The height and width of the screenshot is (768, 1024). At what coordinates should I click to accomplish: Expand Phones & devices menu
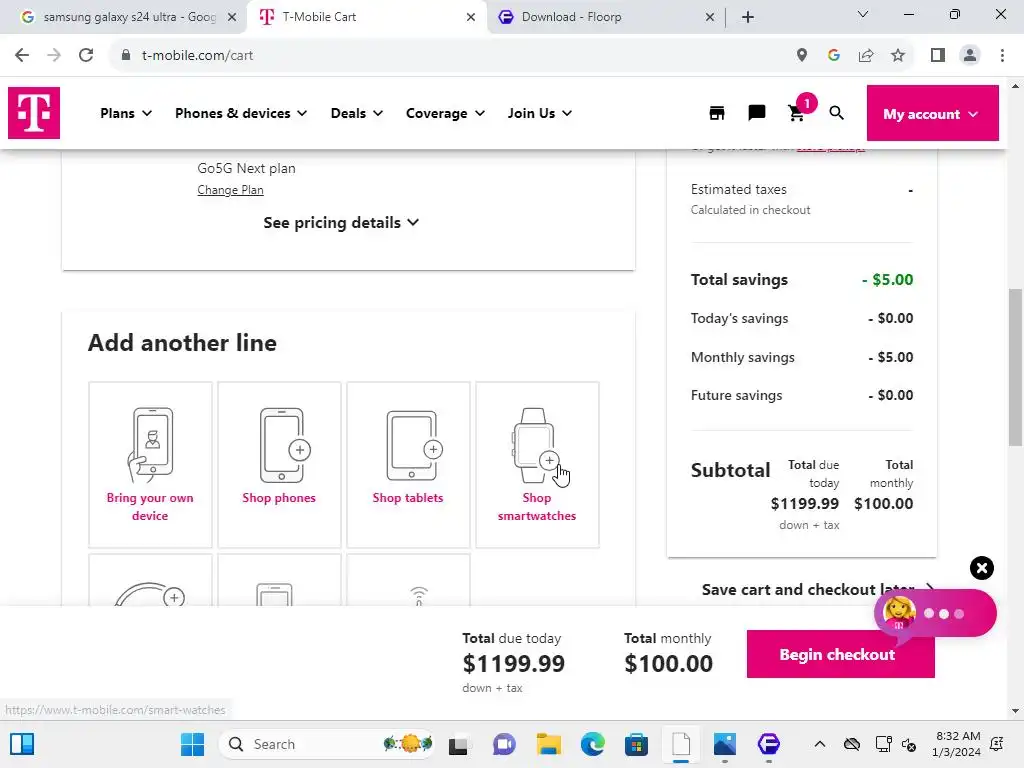[x=241, y=113]
